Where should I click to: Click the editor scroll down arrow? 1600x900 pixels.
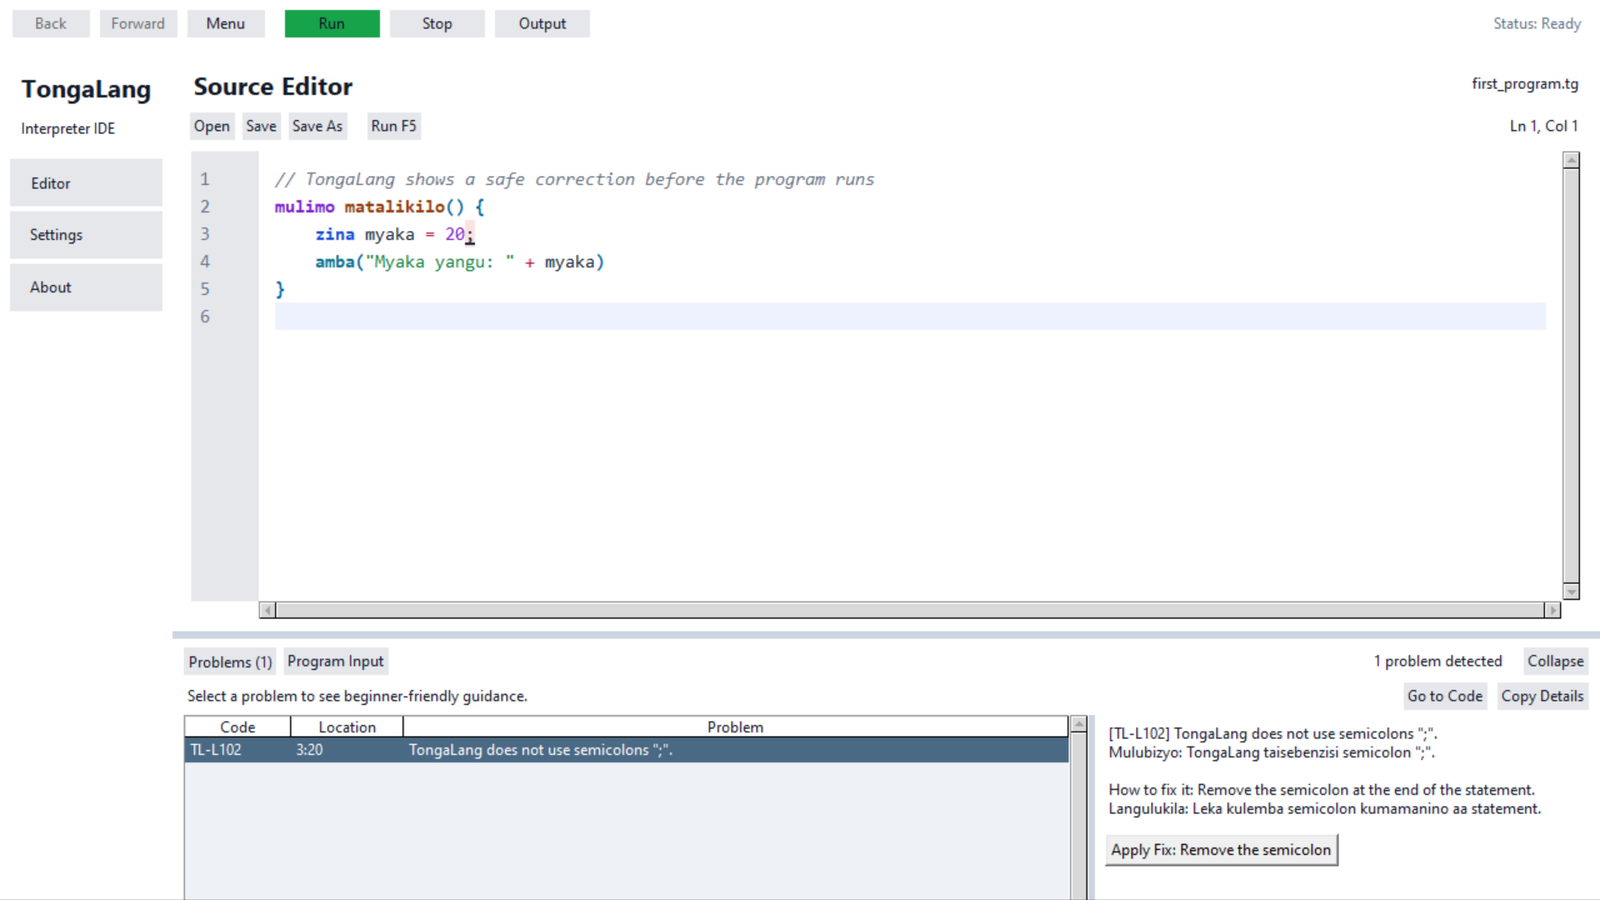click(x=1571, y=591)
